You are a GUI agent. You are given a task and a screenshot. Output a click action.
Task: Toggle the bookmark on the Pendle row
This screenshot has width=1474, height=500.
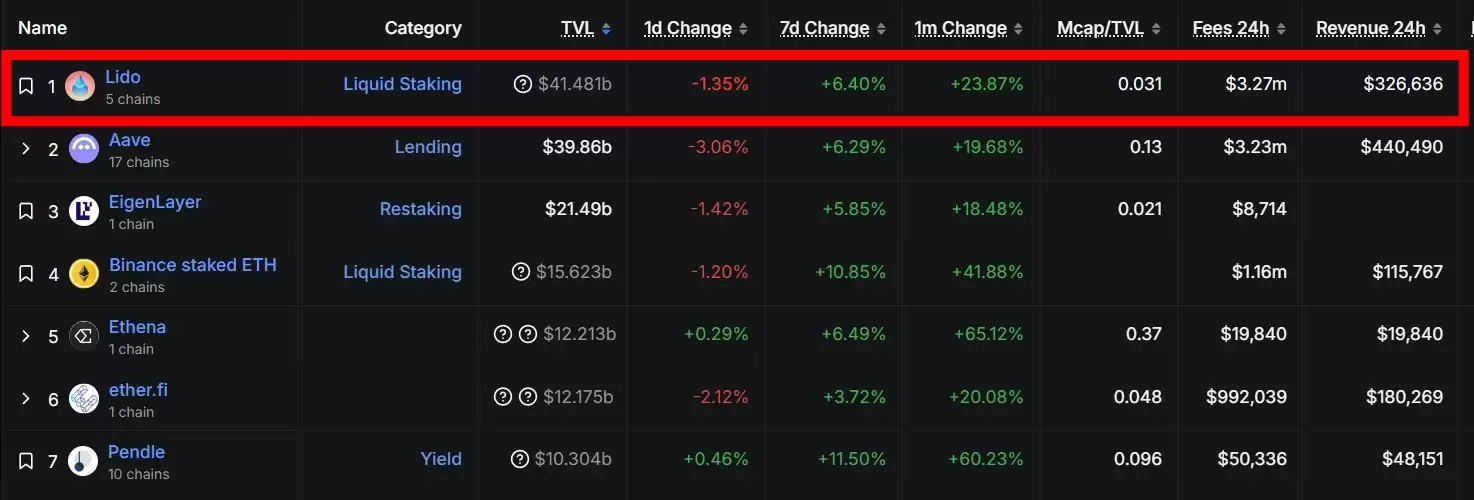pos(26,461)
